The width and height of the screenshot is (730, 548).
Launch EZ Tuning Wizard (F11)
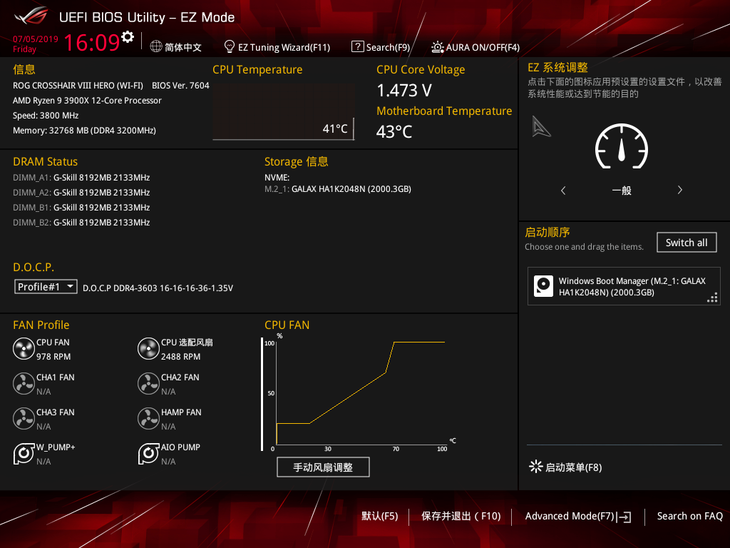coord(277,47)
